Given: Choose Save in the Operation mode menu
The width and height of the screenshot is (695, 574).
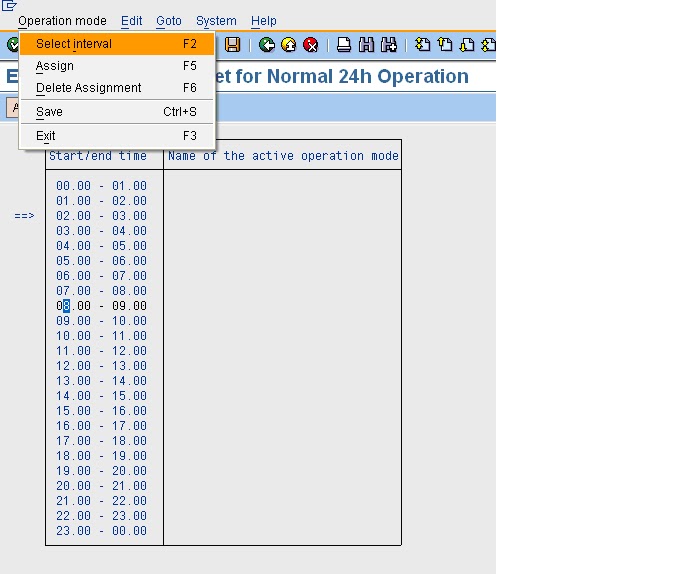Looking at the screenshot, I should pyautogui.click(x=117, y=112).
